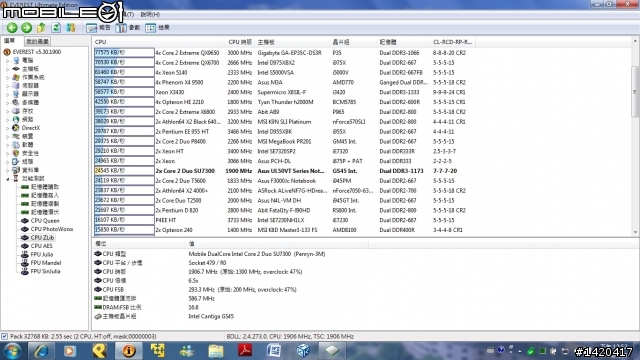Click the 15850 KB/s result bar

tap(124, 229)
